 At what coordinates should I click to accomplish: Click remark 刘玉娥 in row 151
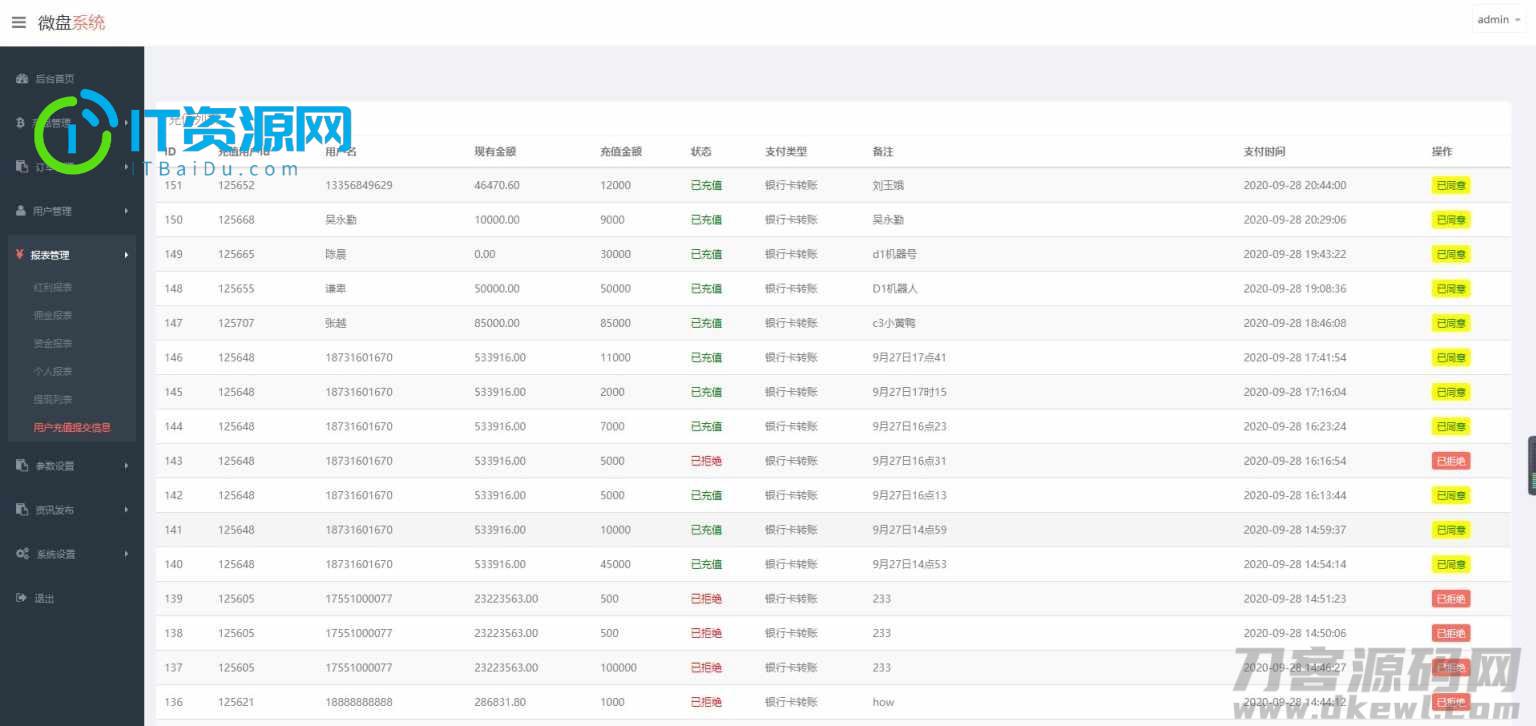click(889, 185)
